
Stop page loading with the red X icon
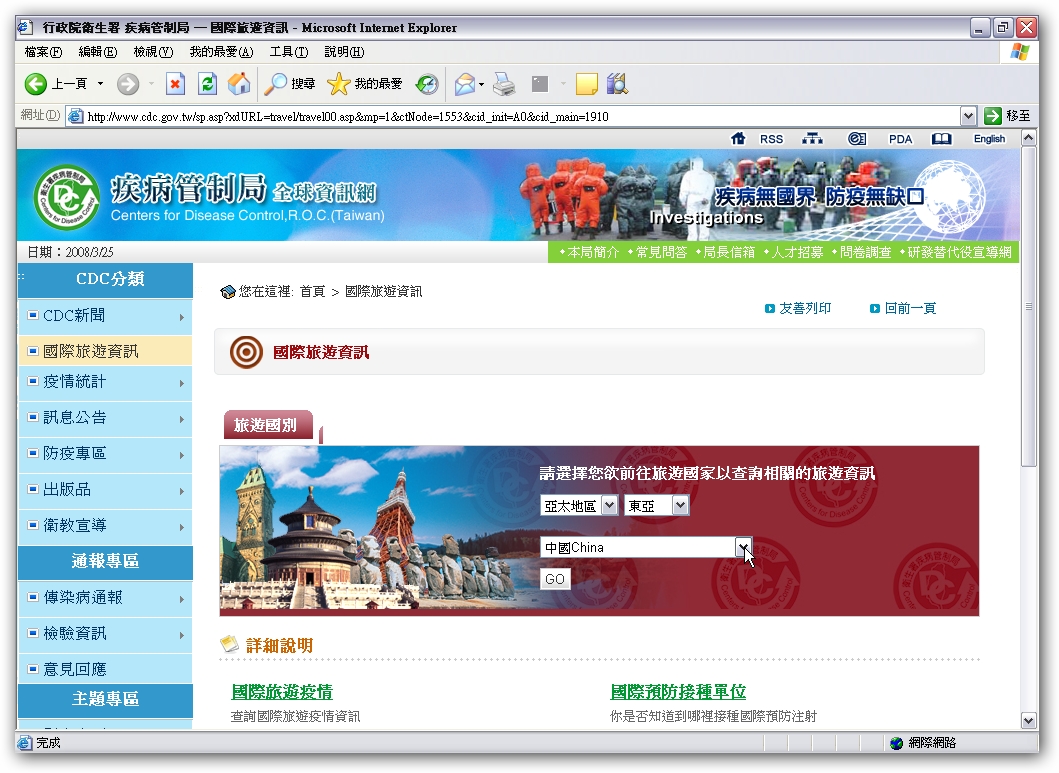[x=175, y=85]
